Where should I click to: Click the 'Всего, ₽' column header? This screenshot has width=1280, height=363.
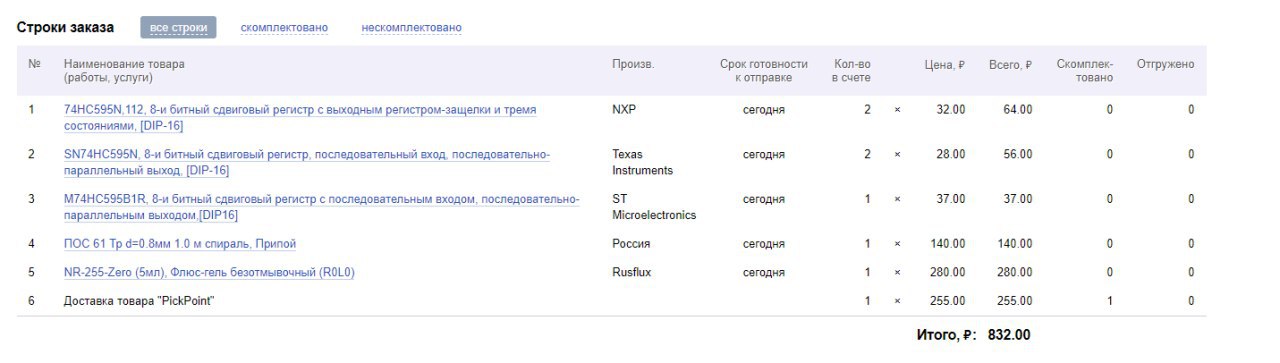click(x=1010, y=64)
